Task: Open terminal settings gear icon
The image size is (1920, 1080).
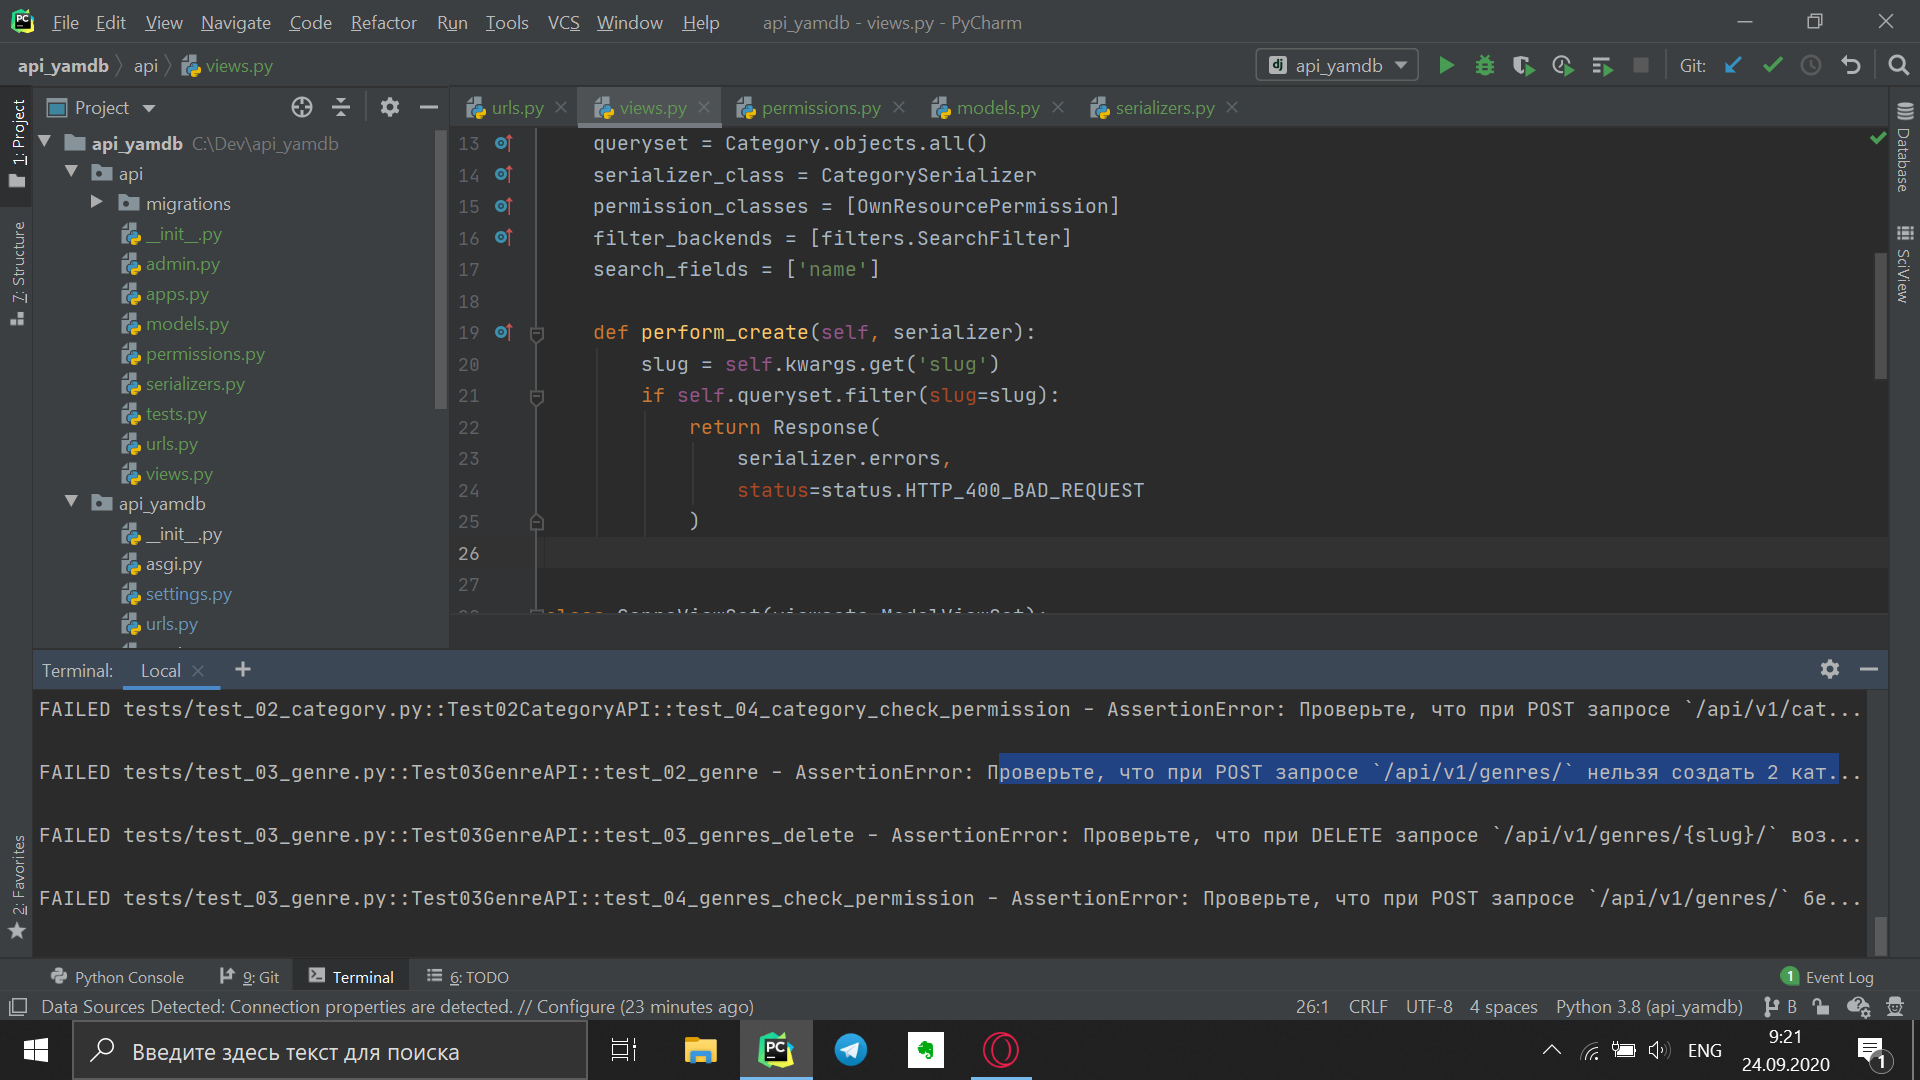Action: (x=1829, y=670)
